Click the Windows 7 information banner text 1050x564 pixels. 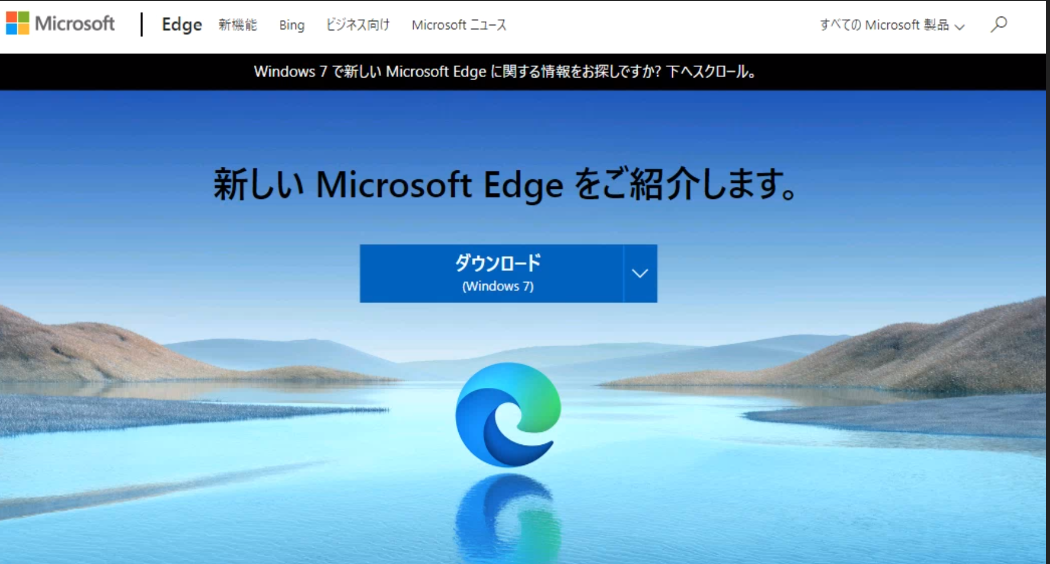(506, 72)
